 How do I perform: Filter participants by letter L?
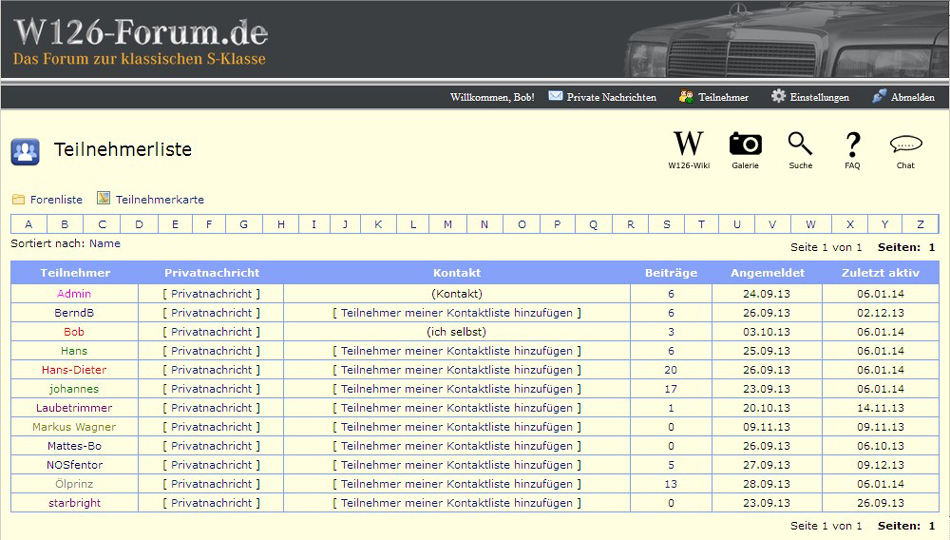pos(413,224)
